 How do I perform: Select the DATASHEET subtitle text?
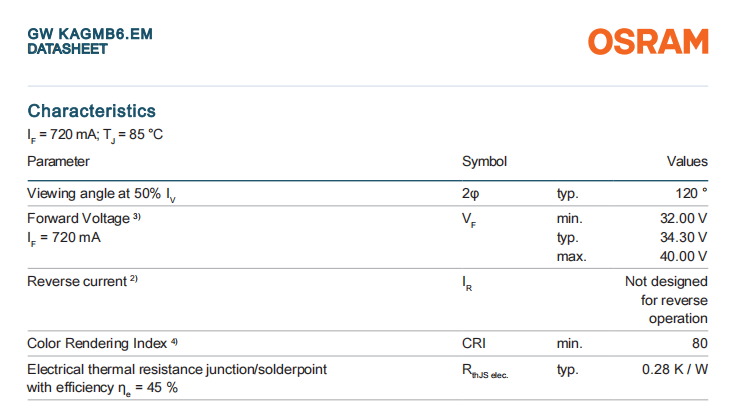click(x=67, y=48)
